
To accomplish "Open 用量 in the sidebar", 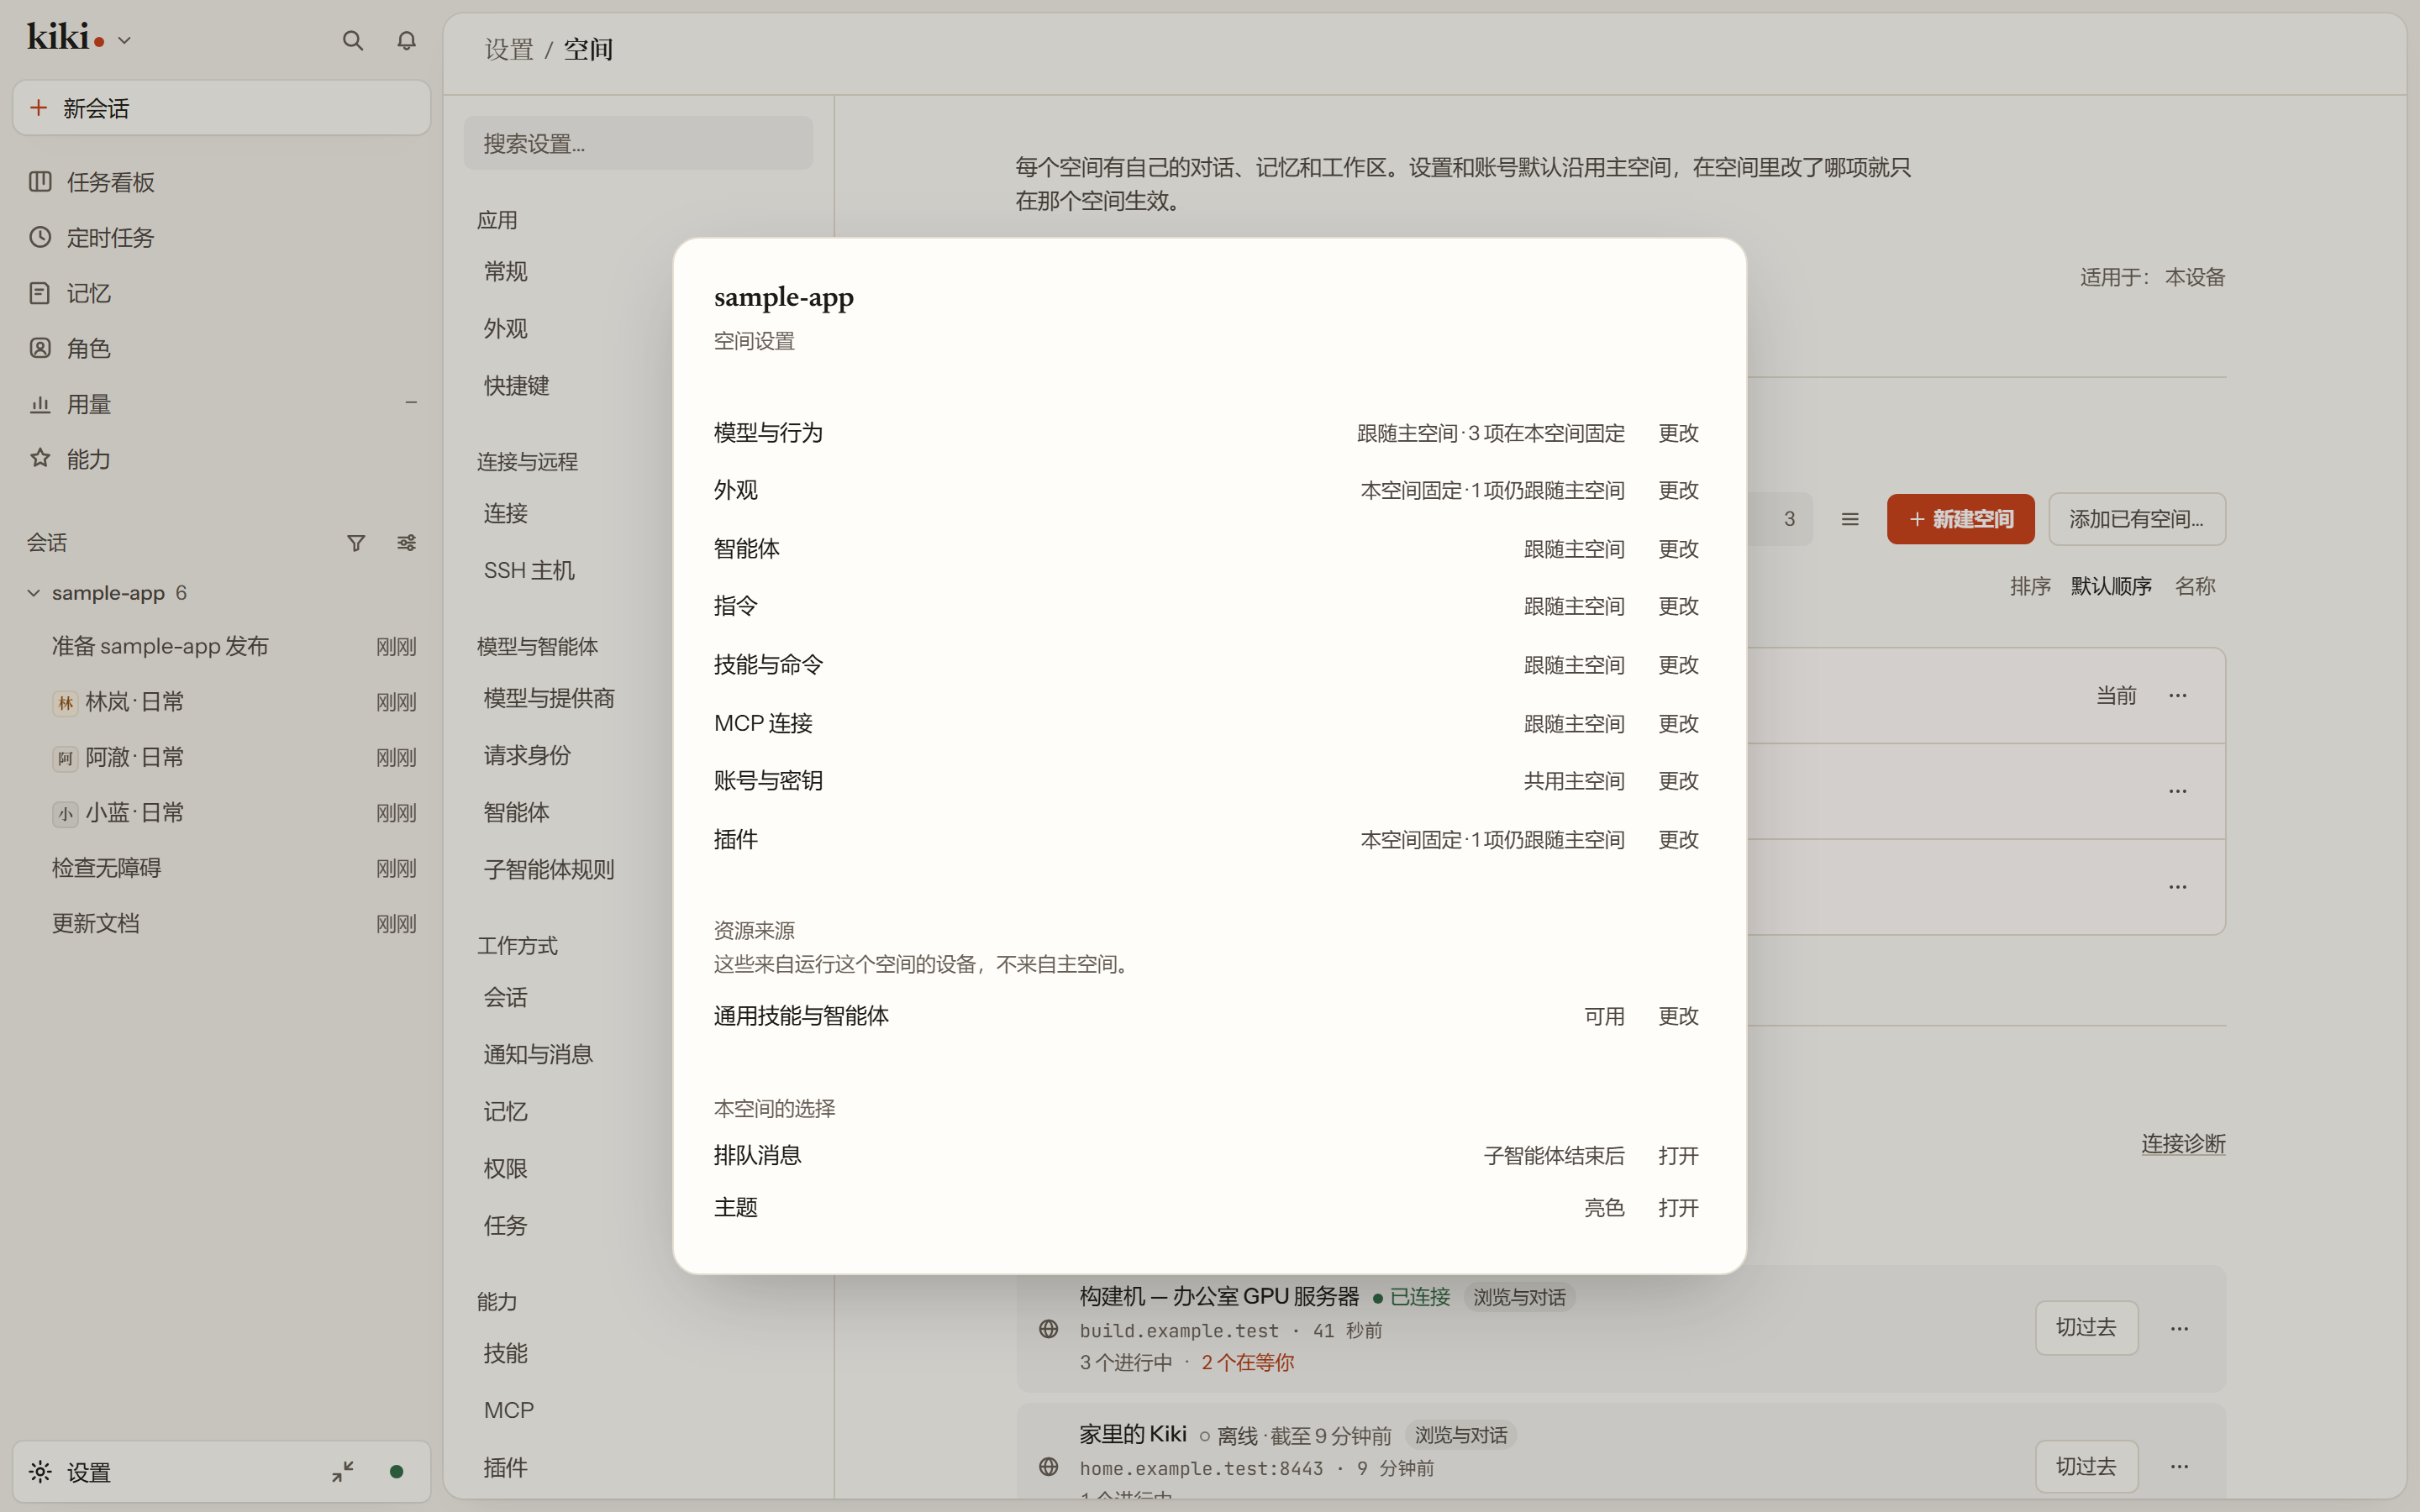I will [x=222, y=404].
